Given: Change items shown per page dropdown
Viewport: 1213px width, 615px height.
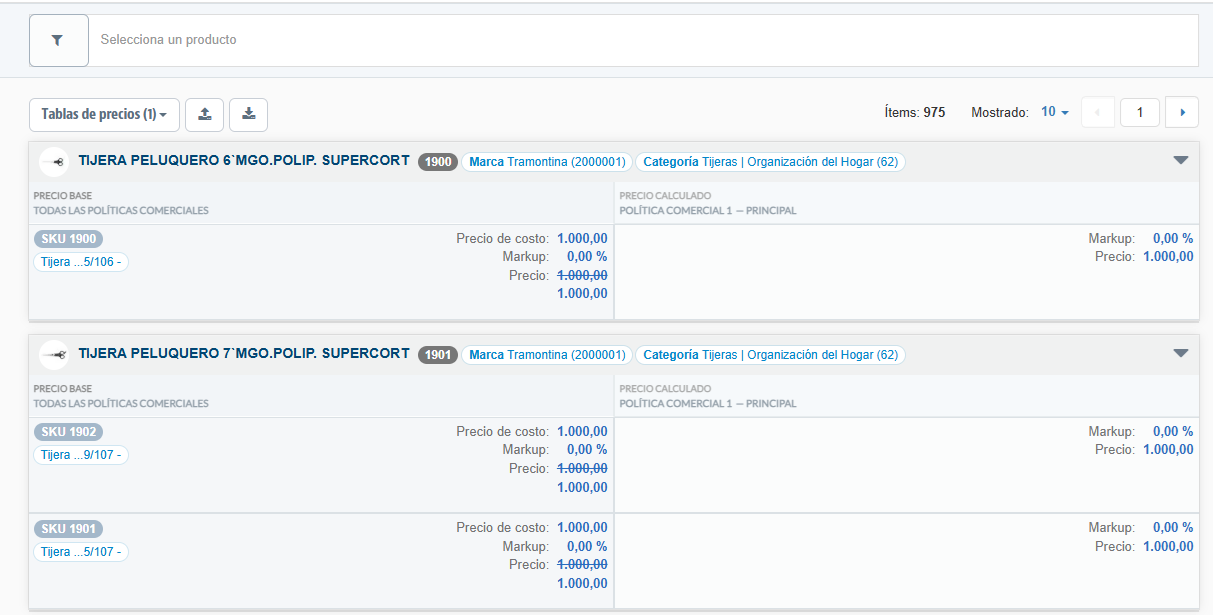Looking at the screenshot, I should point(1055,113).
